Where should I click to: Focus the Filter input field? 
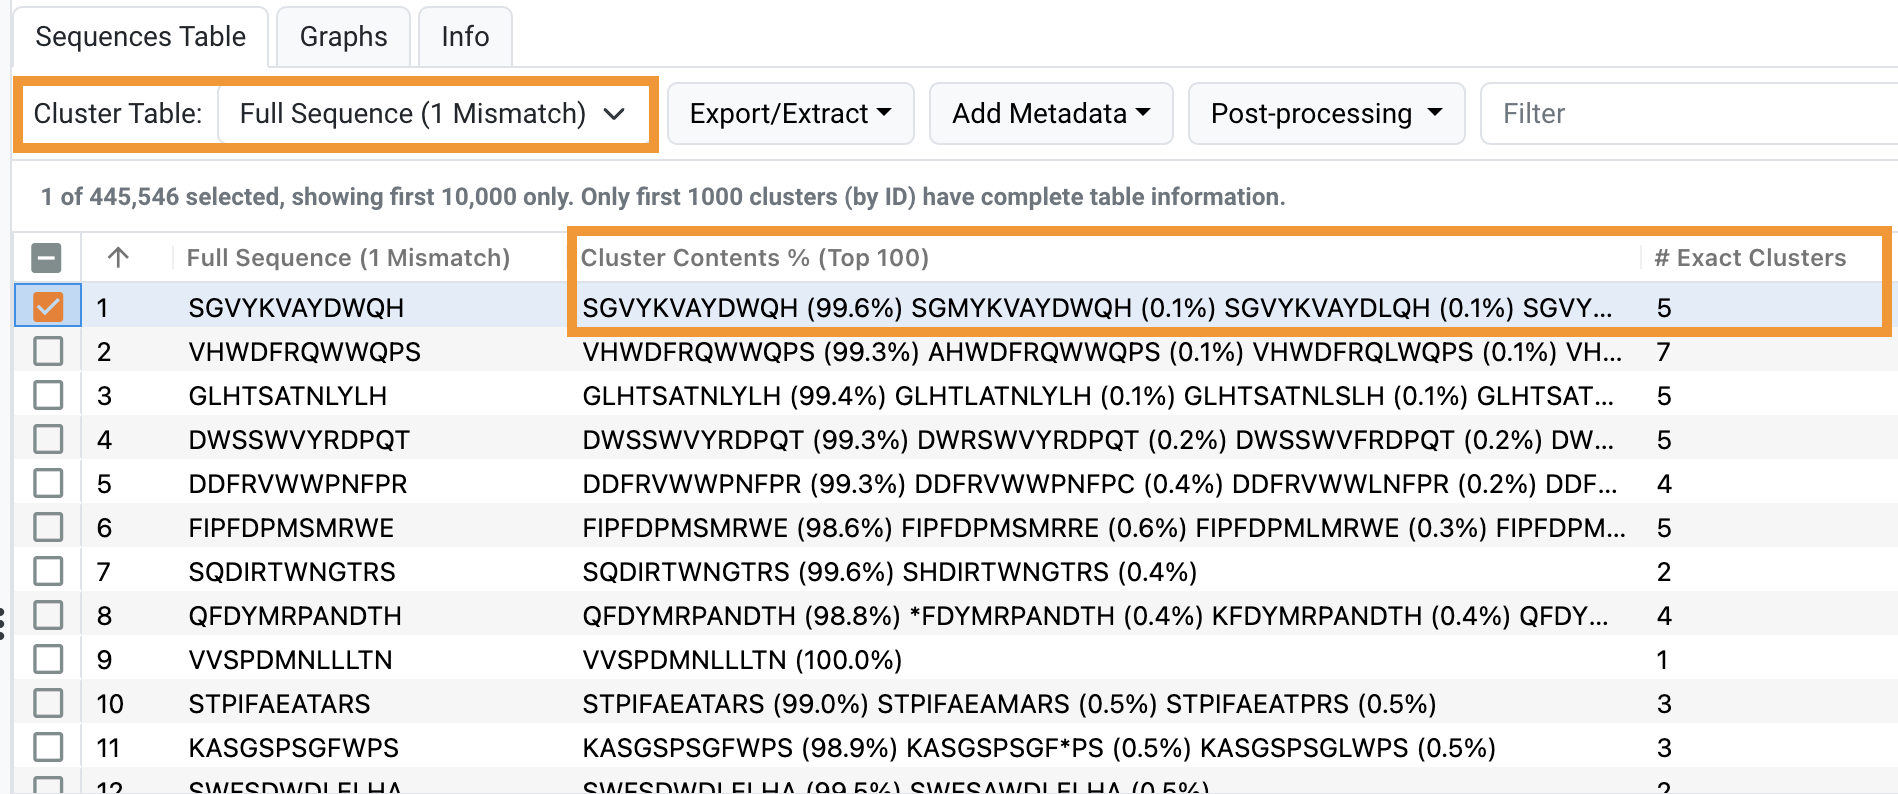(x=1690, y=114)
